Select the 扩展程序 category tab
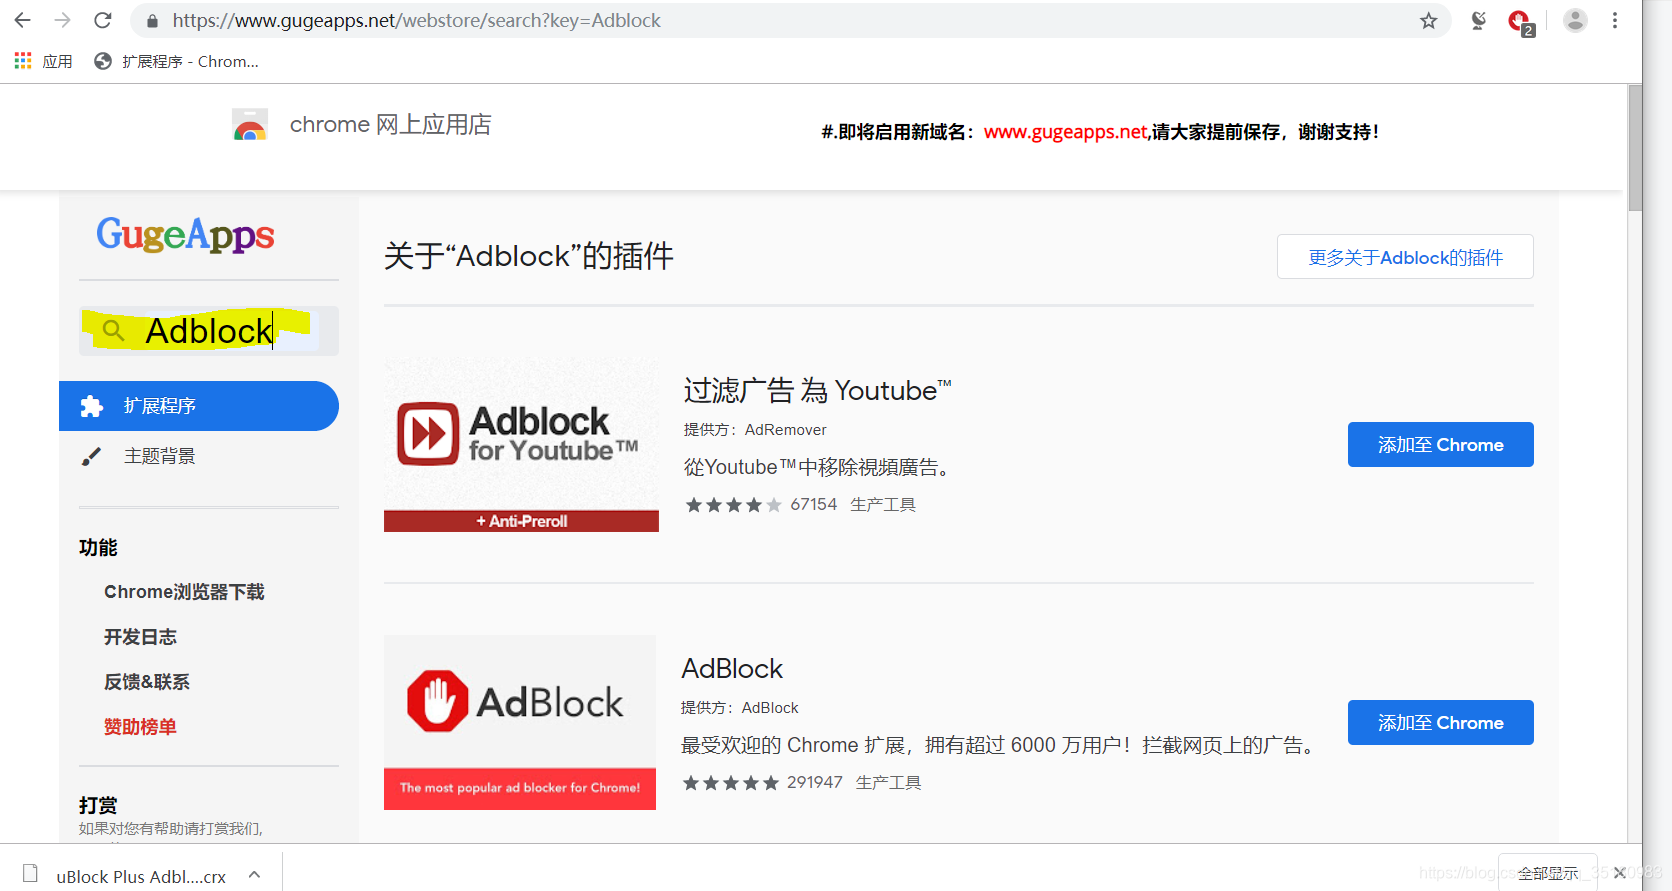This screenshot has width=1672, height=891. tap(199, 406)
